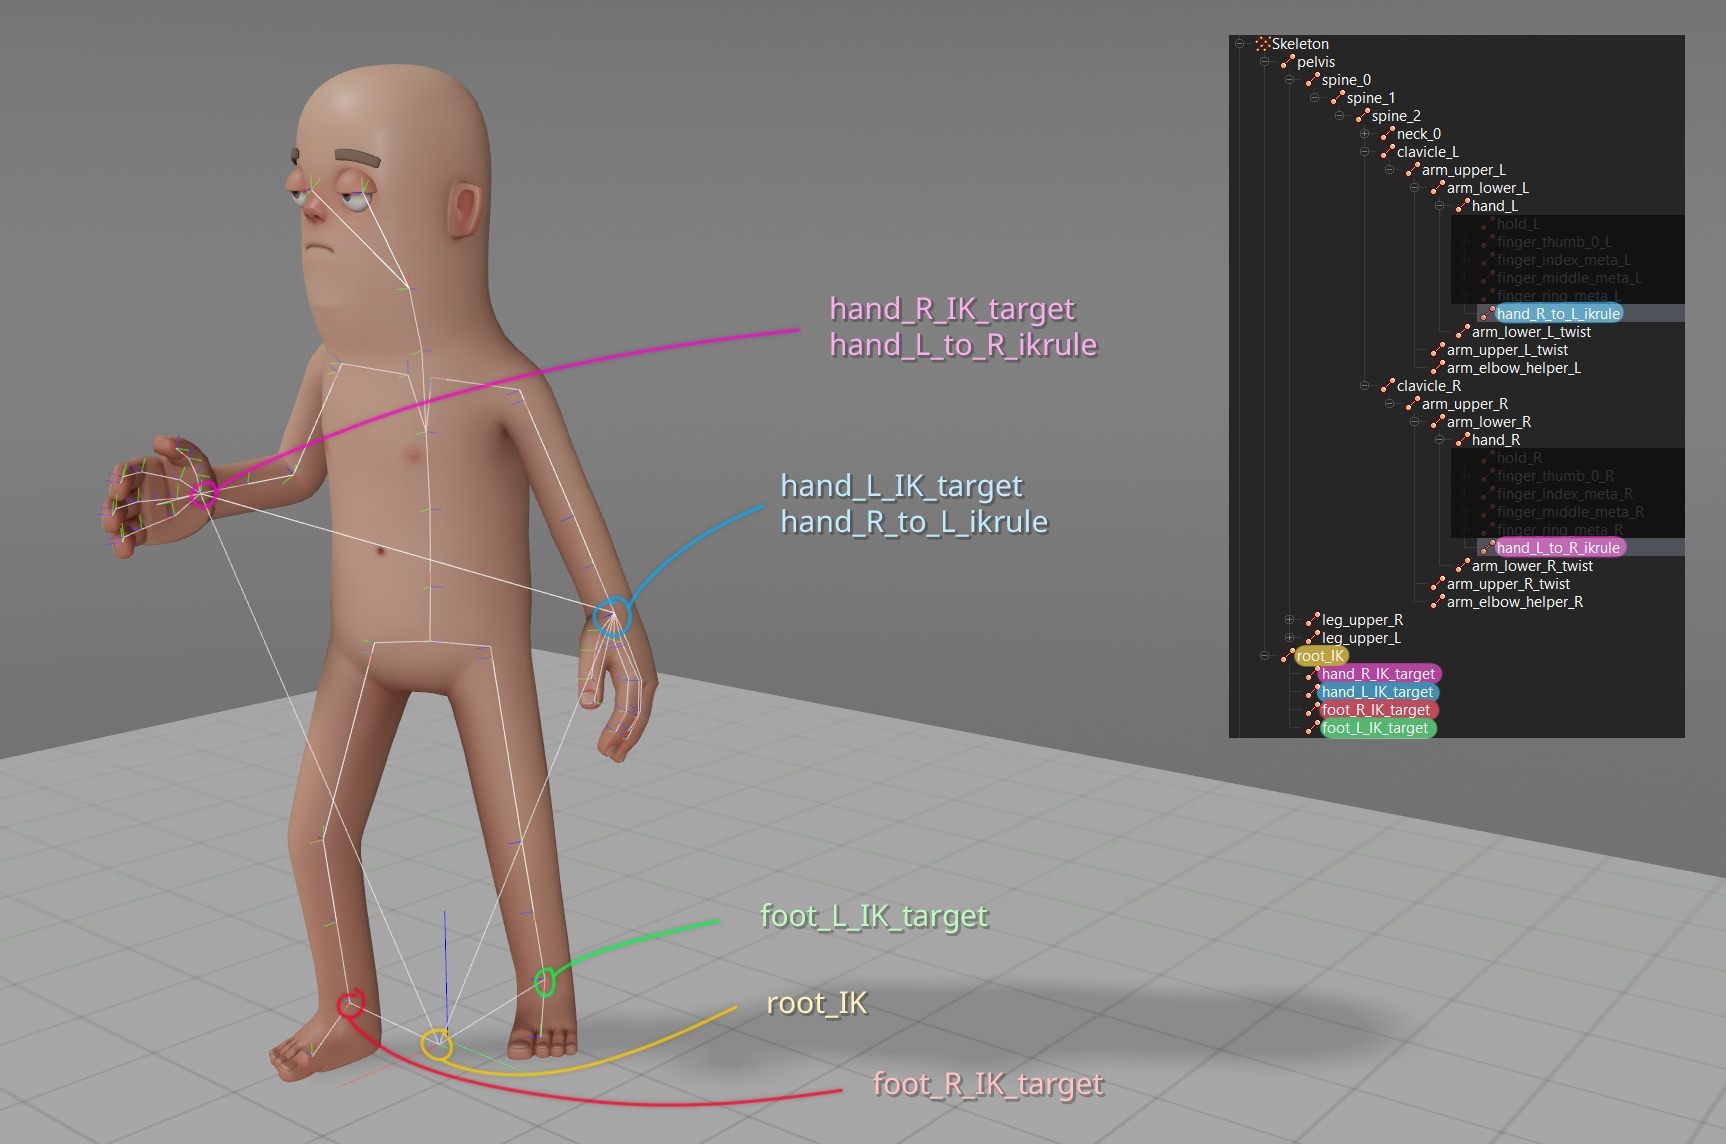Click bone icon beside arm_upper_R_twist

pos(1437,584)
